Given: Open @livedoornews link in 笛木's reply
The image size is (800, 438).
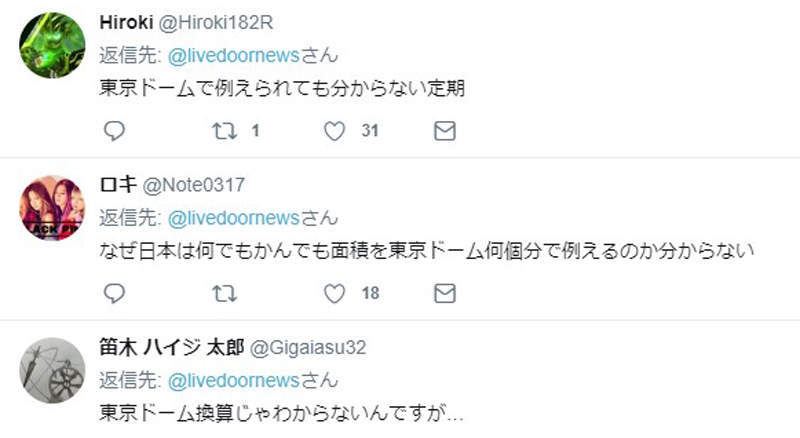Looking at the screenshot, I should click(x=234, y=380).
